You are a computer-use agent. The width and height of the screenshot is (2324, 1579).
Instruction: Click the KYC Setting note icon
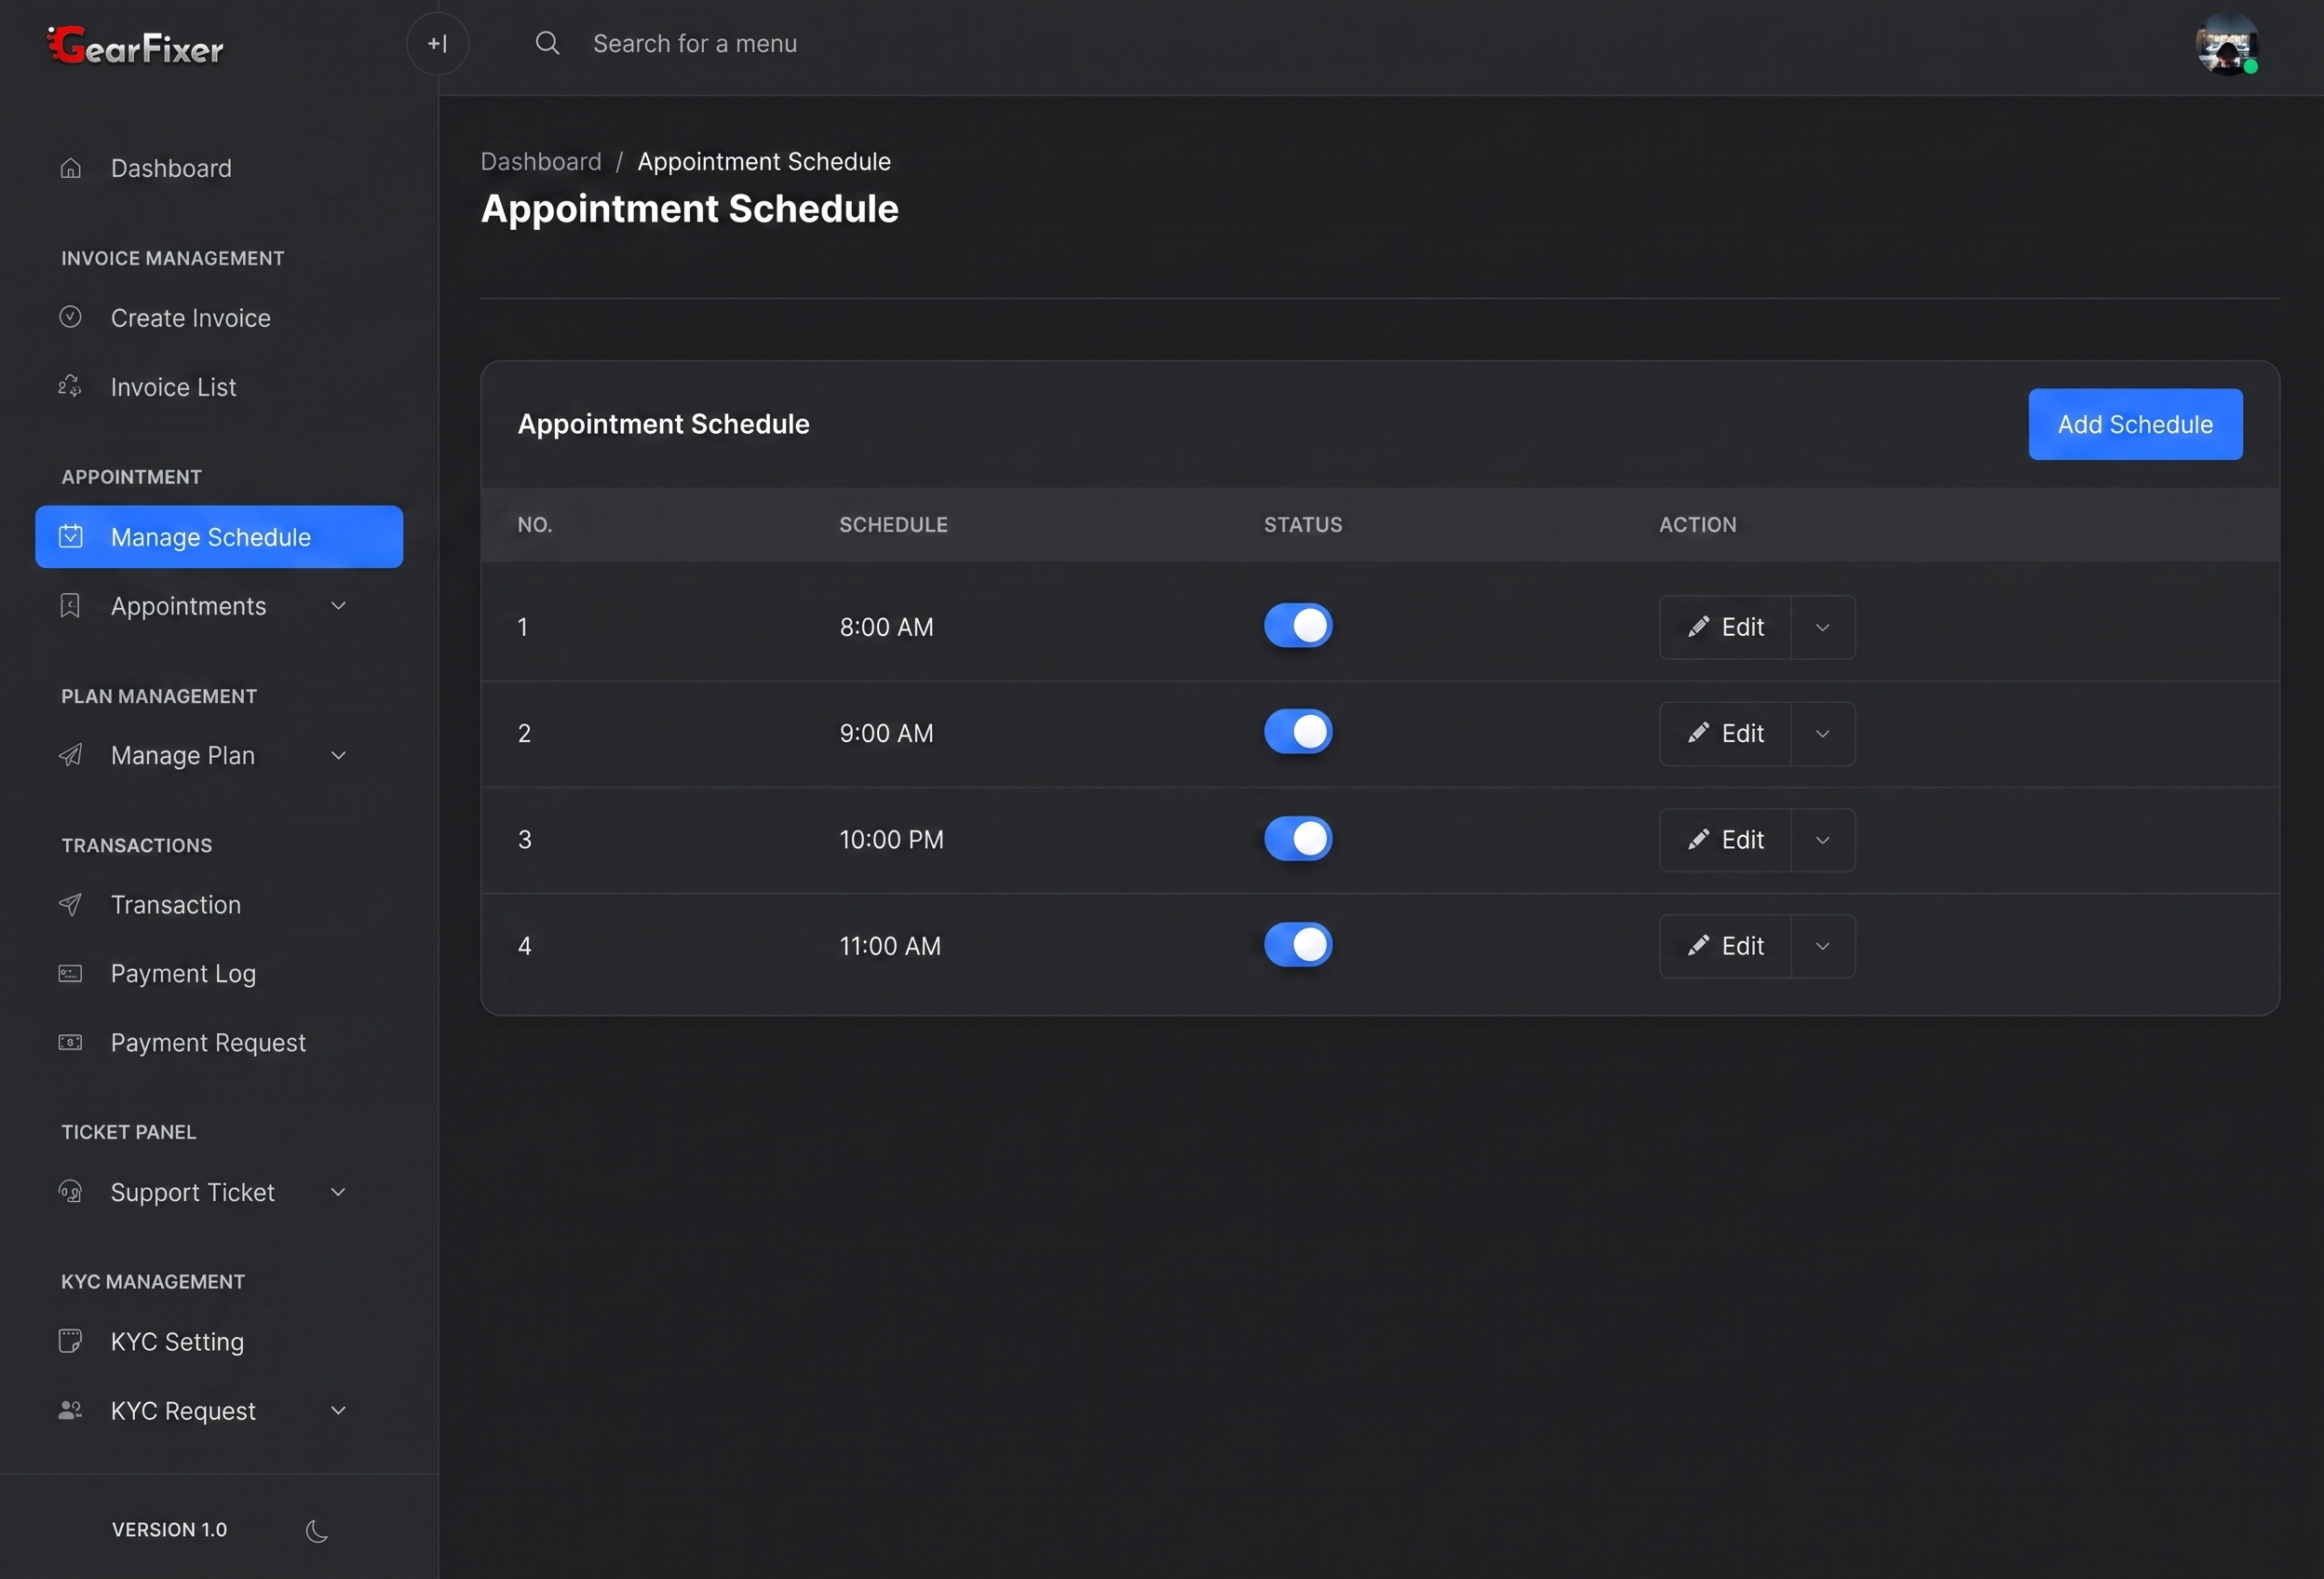pos(70,1341)
